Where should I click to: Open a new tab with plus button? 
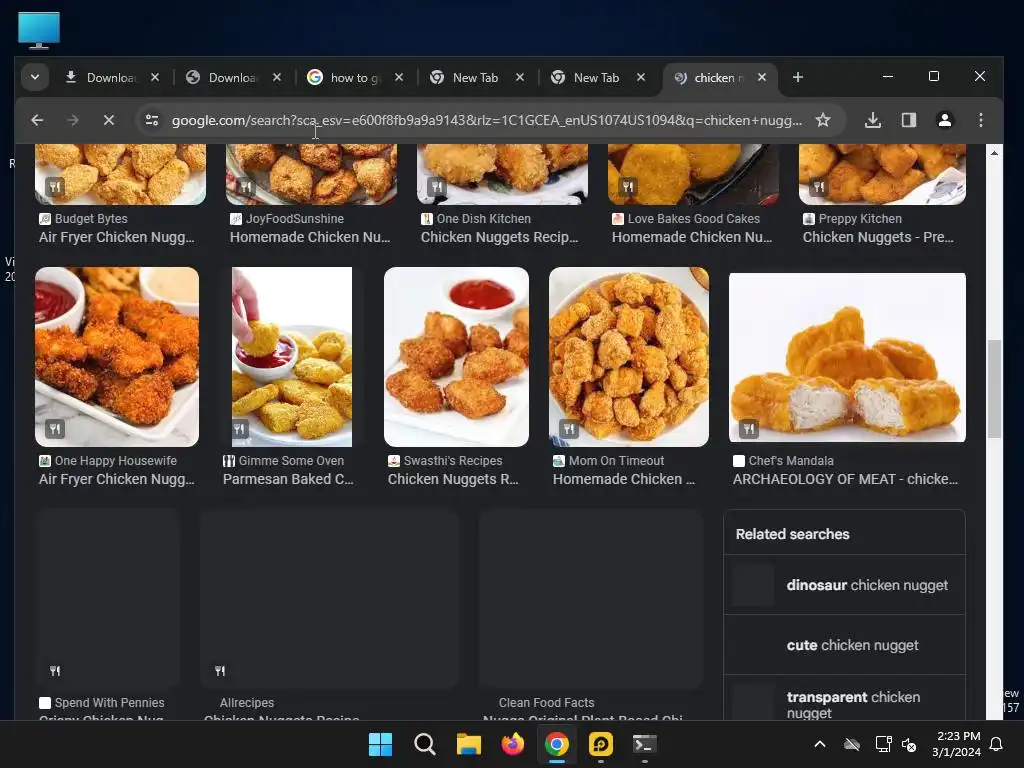coord(797,77)
